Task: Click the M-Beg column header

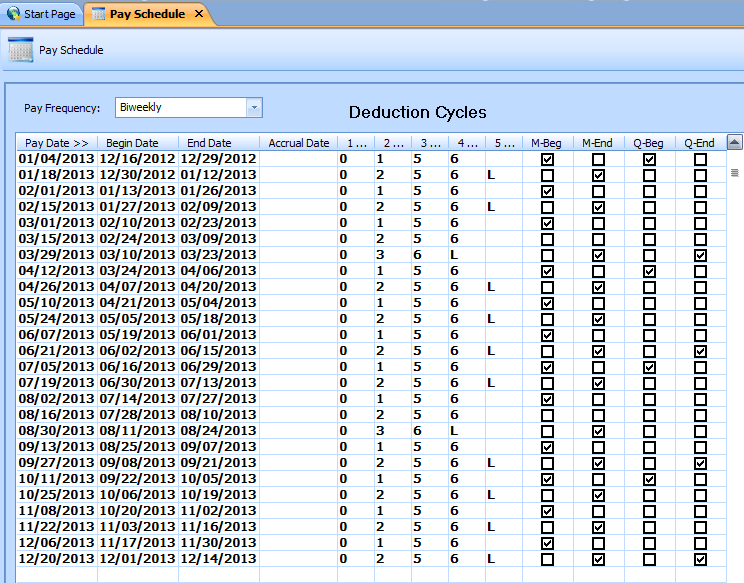Action: [x=546, y=143]
